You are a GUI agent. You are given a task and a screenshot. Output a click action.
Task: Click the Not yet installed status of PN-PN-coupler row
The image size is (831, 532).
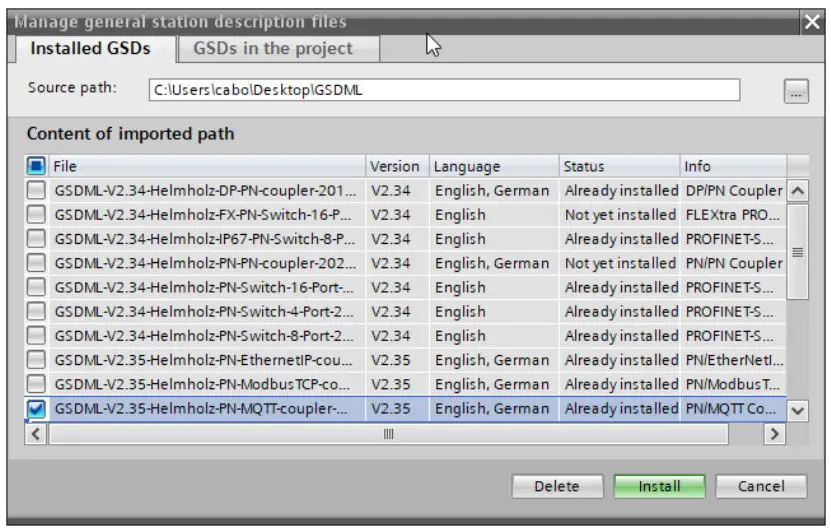[620, 263]
